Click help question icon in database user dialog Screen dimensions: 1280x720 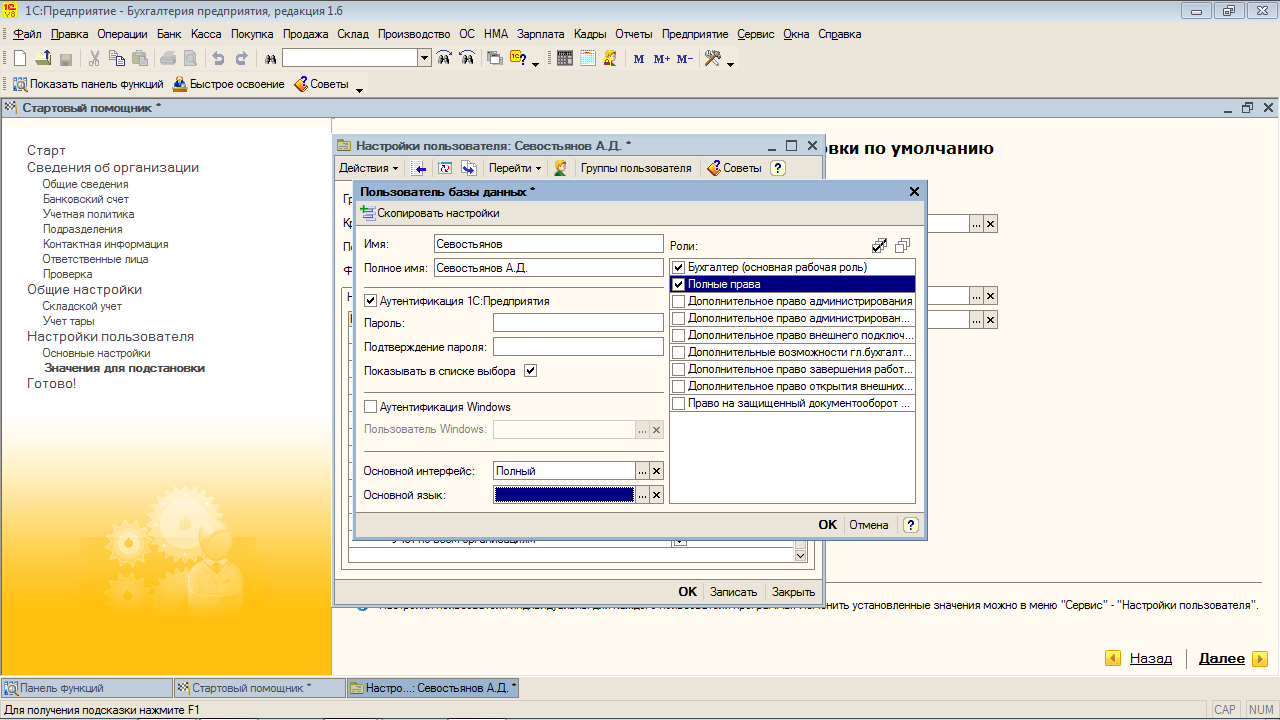(910, 525)
